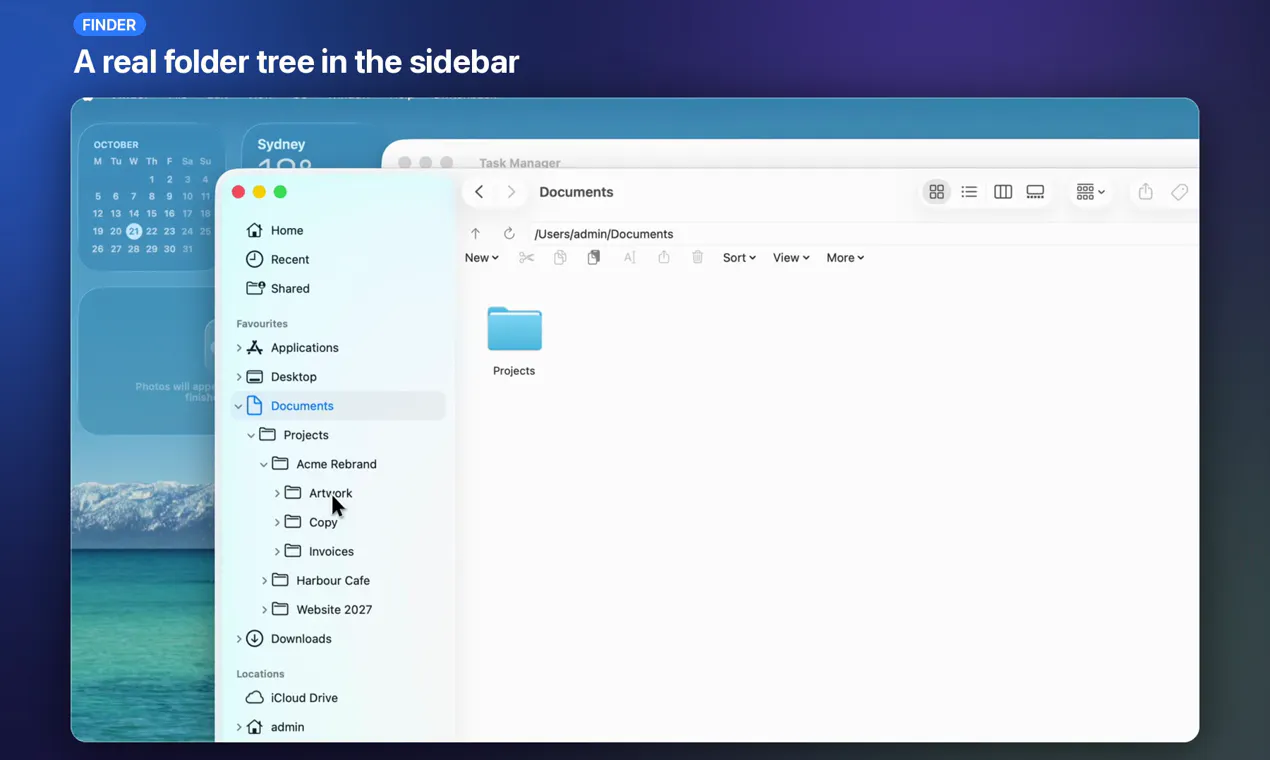Collapse the Acme Rebrand folder arrow
The width and height of the screenshot is (1270, 760).
click(x=264, y=464)
